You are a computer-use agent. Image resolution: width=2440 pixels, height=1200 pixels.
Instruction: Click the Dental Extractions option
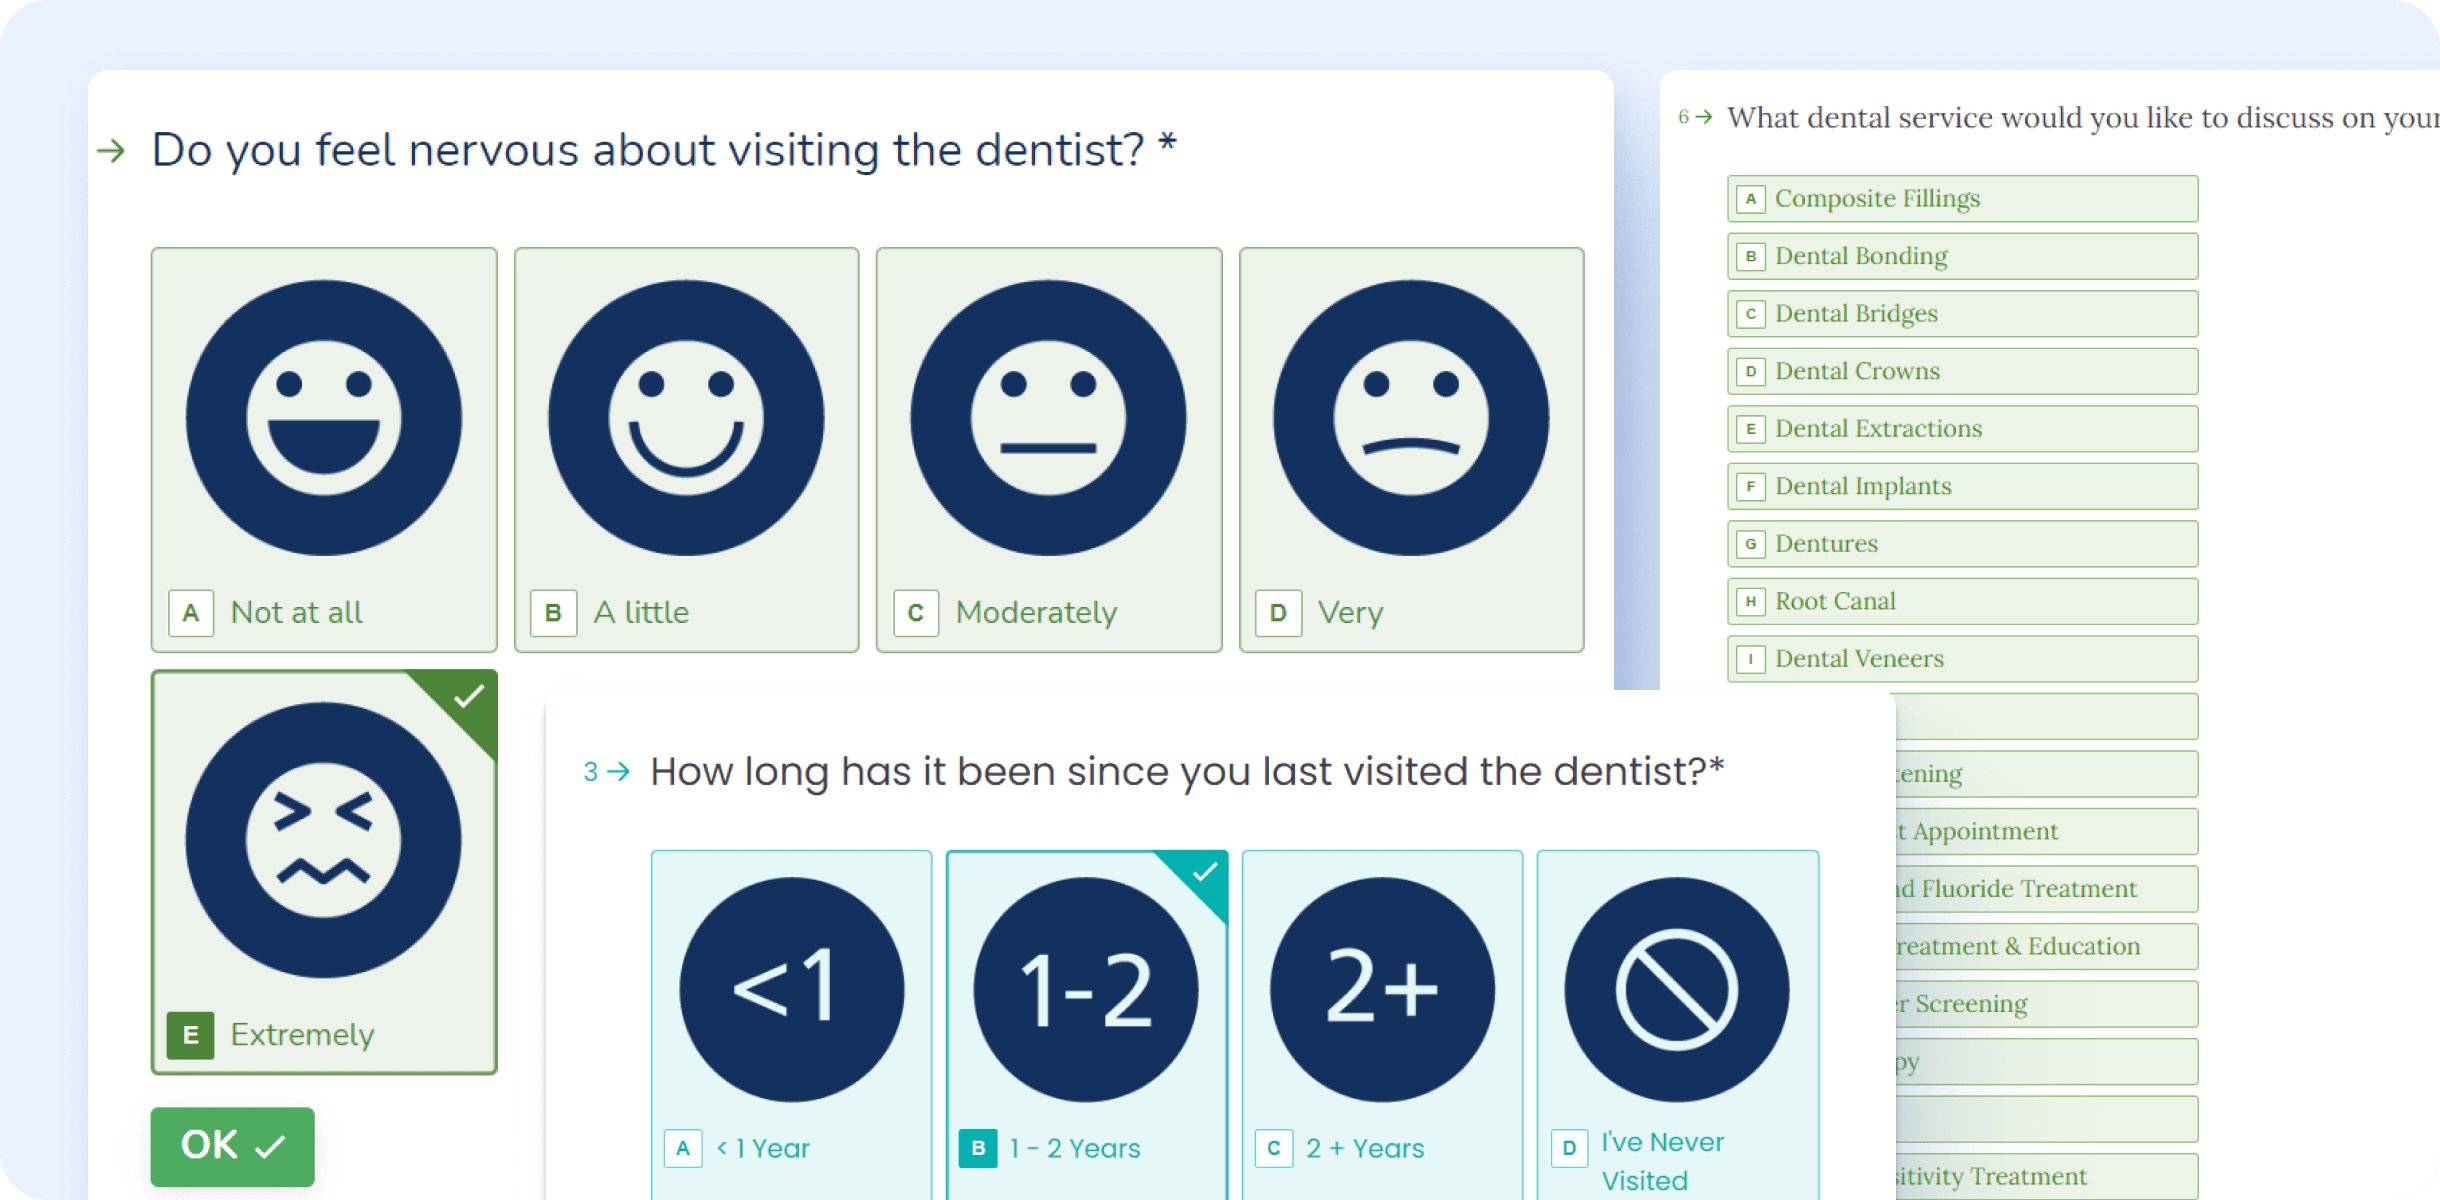pos(1961,429)
